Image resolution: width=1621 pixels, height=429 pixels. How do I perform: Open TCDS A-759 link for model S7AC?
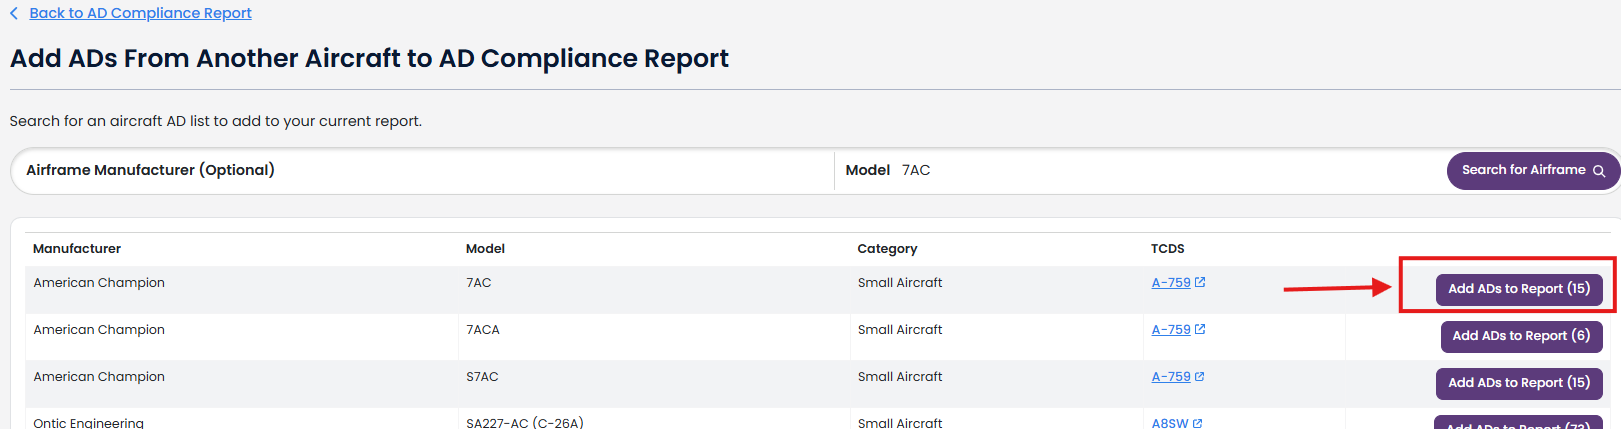pos(1171,377)
